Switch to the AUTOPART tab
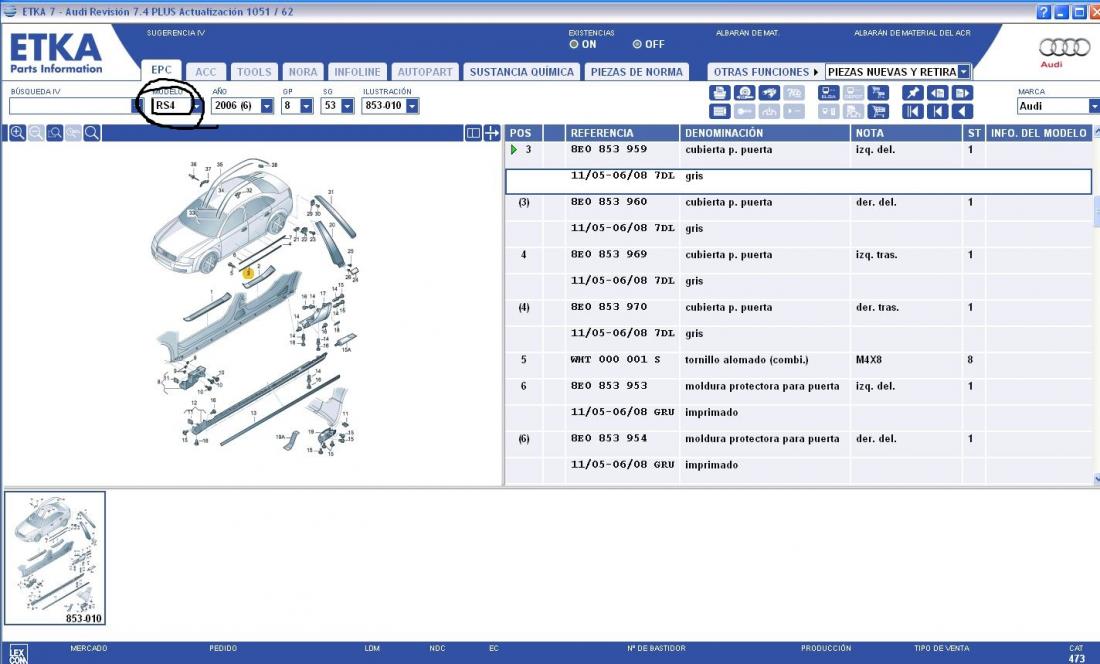Screen dimensions: 1100x664 tap(425, 72)
